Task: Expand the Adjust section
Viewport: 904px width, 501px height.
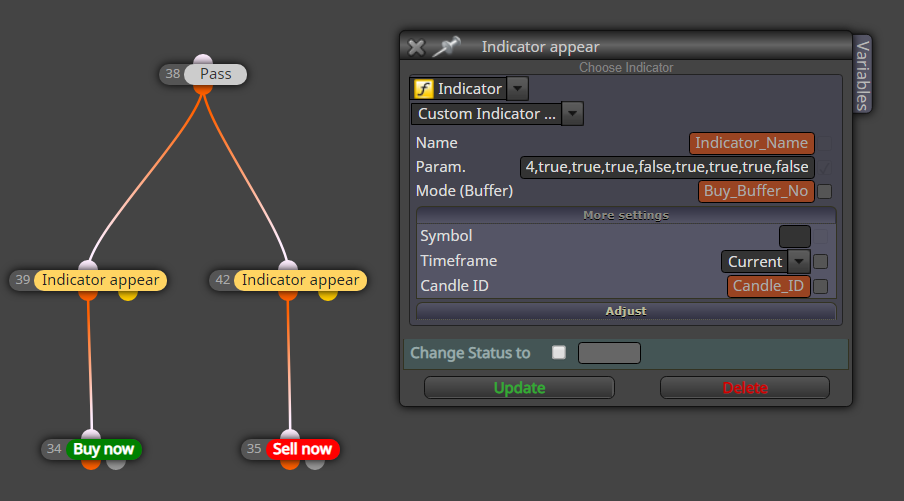Action: coord(626,311)
